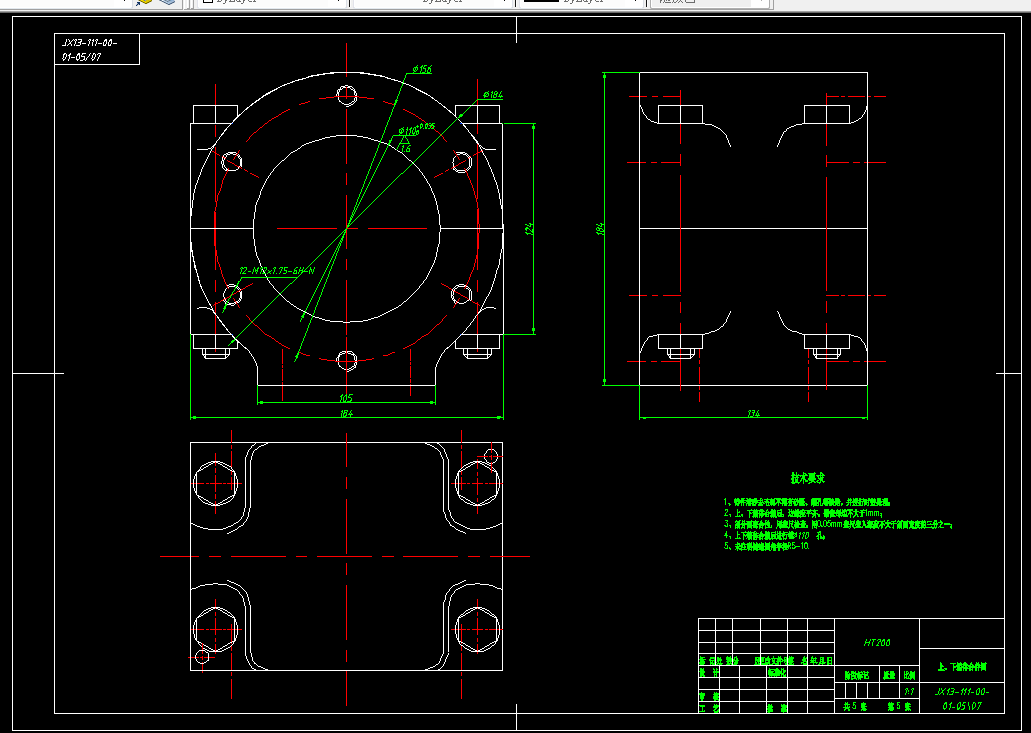Screen dimensions: 1031x733
Task: Select the ø156 diameter dimension text
Action: 422,69
